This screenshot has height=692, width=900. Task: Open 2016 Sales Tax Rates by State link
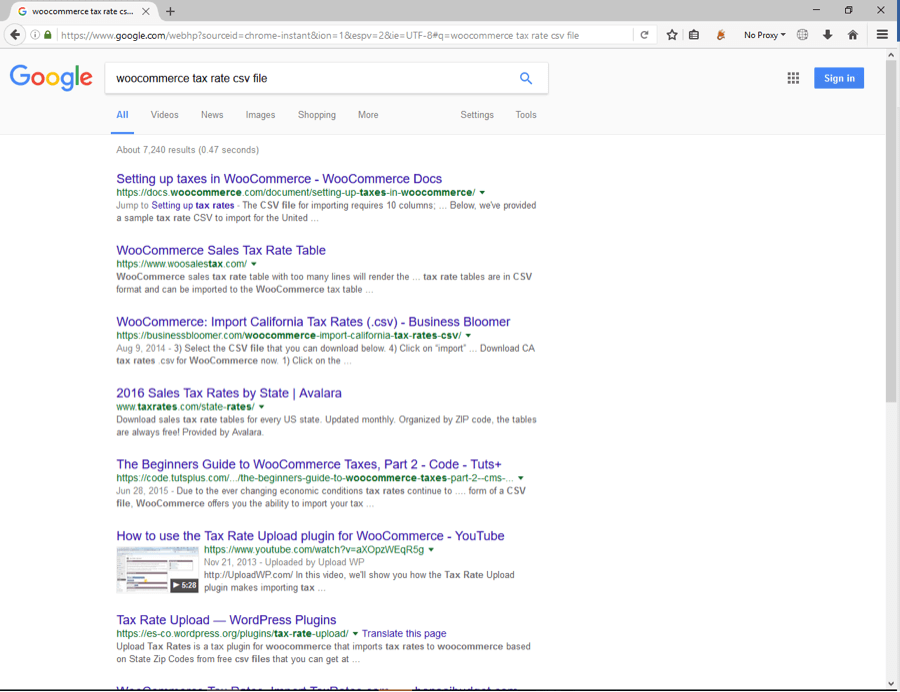click(x=229, y=393)
